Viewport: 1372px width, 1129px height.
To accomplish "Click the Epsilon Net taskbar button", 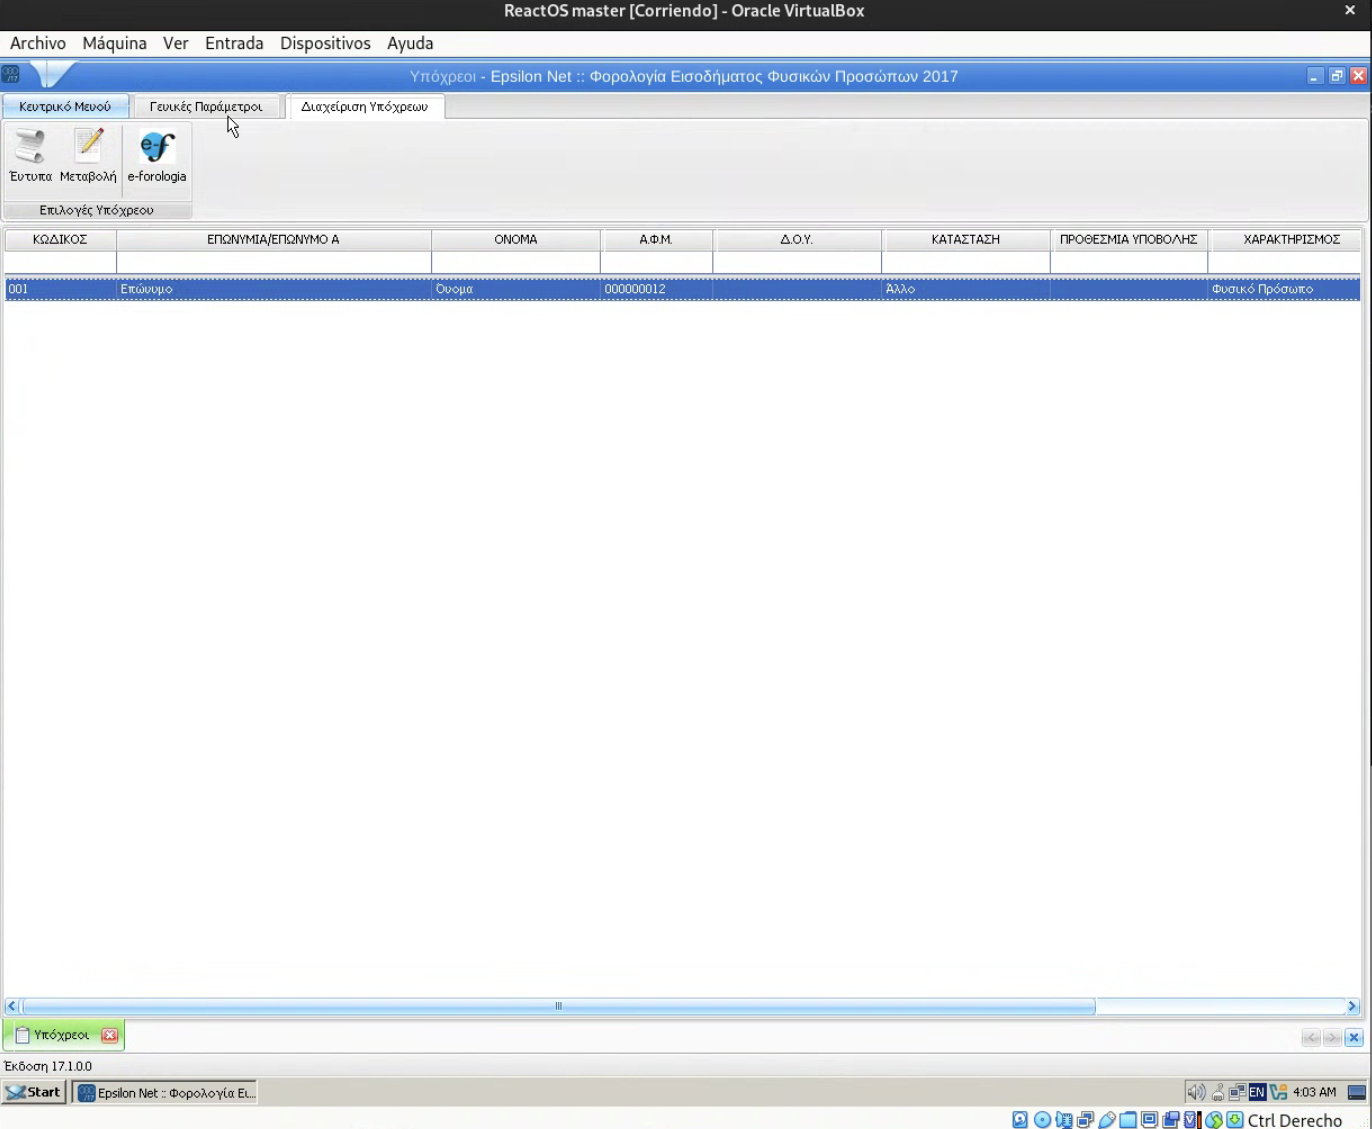I will [166, 1092].
